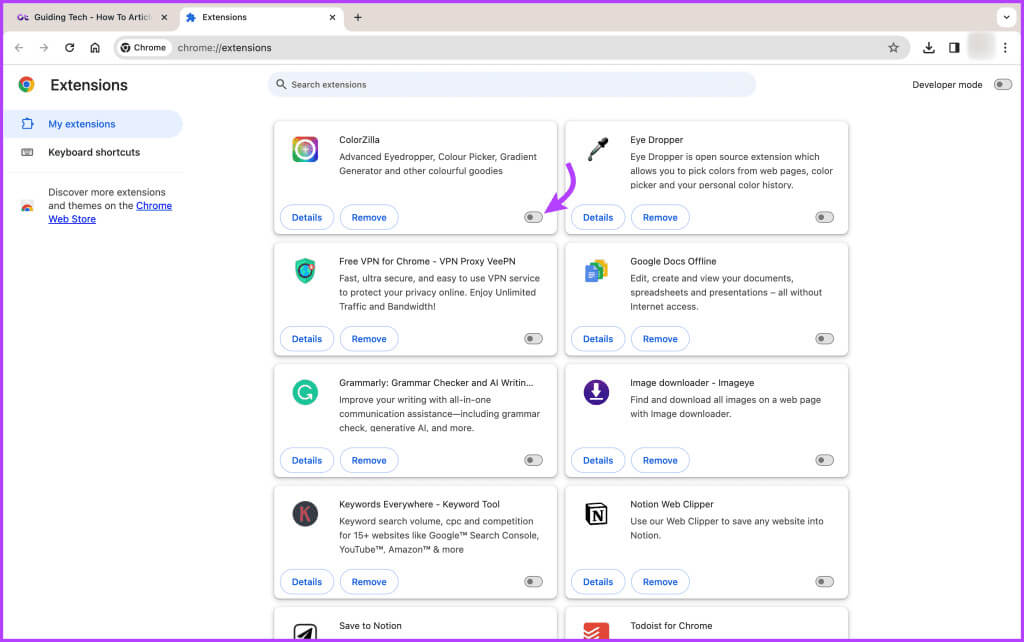
Task: Open Details for Eye Dropper
Action: pyautogui.click(x=598, y=217)
